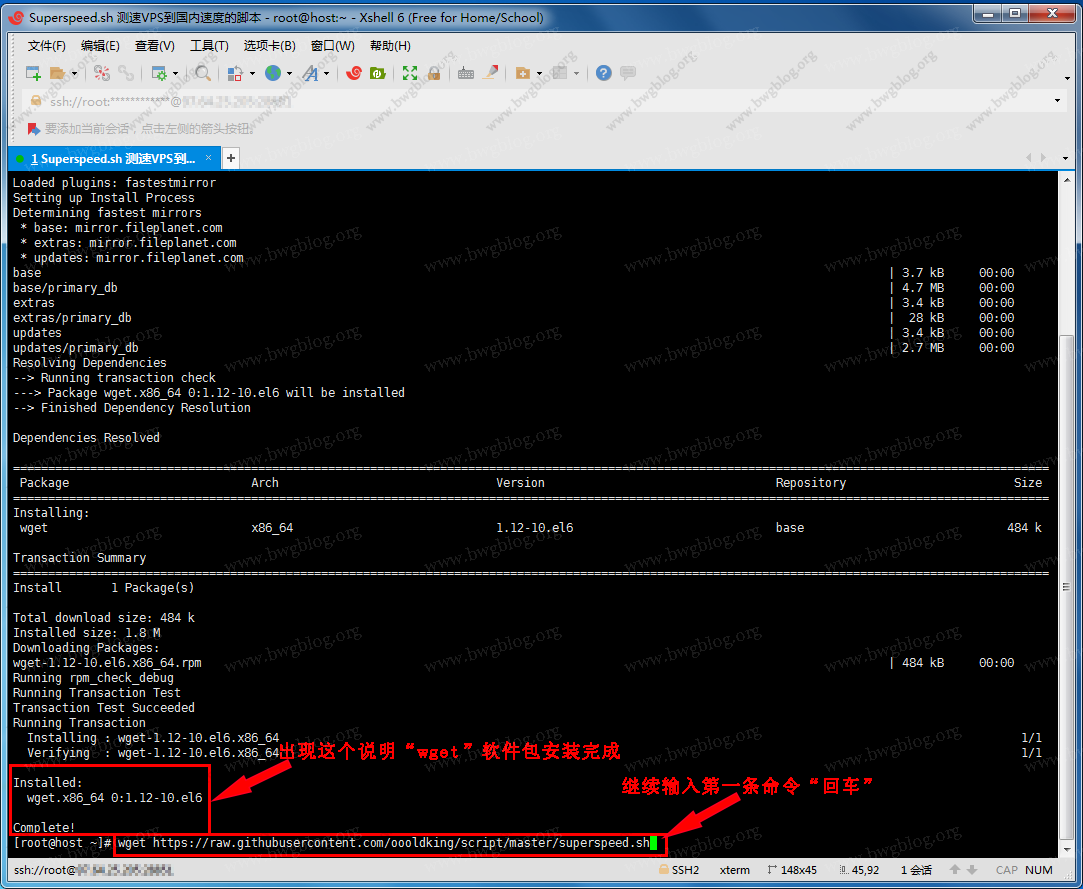Click the Find magnifier icon
Image resolution: width=1083 pixels, height=889 pixels.
pyautogui.click(x=202, y=73)
